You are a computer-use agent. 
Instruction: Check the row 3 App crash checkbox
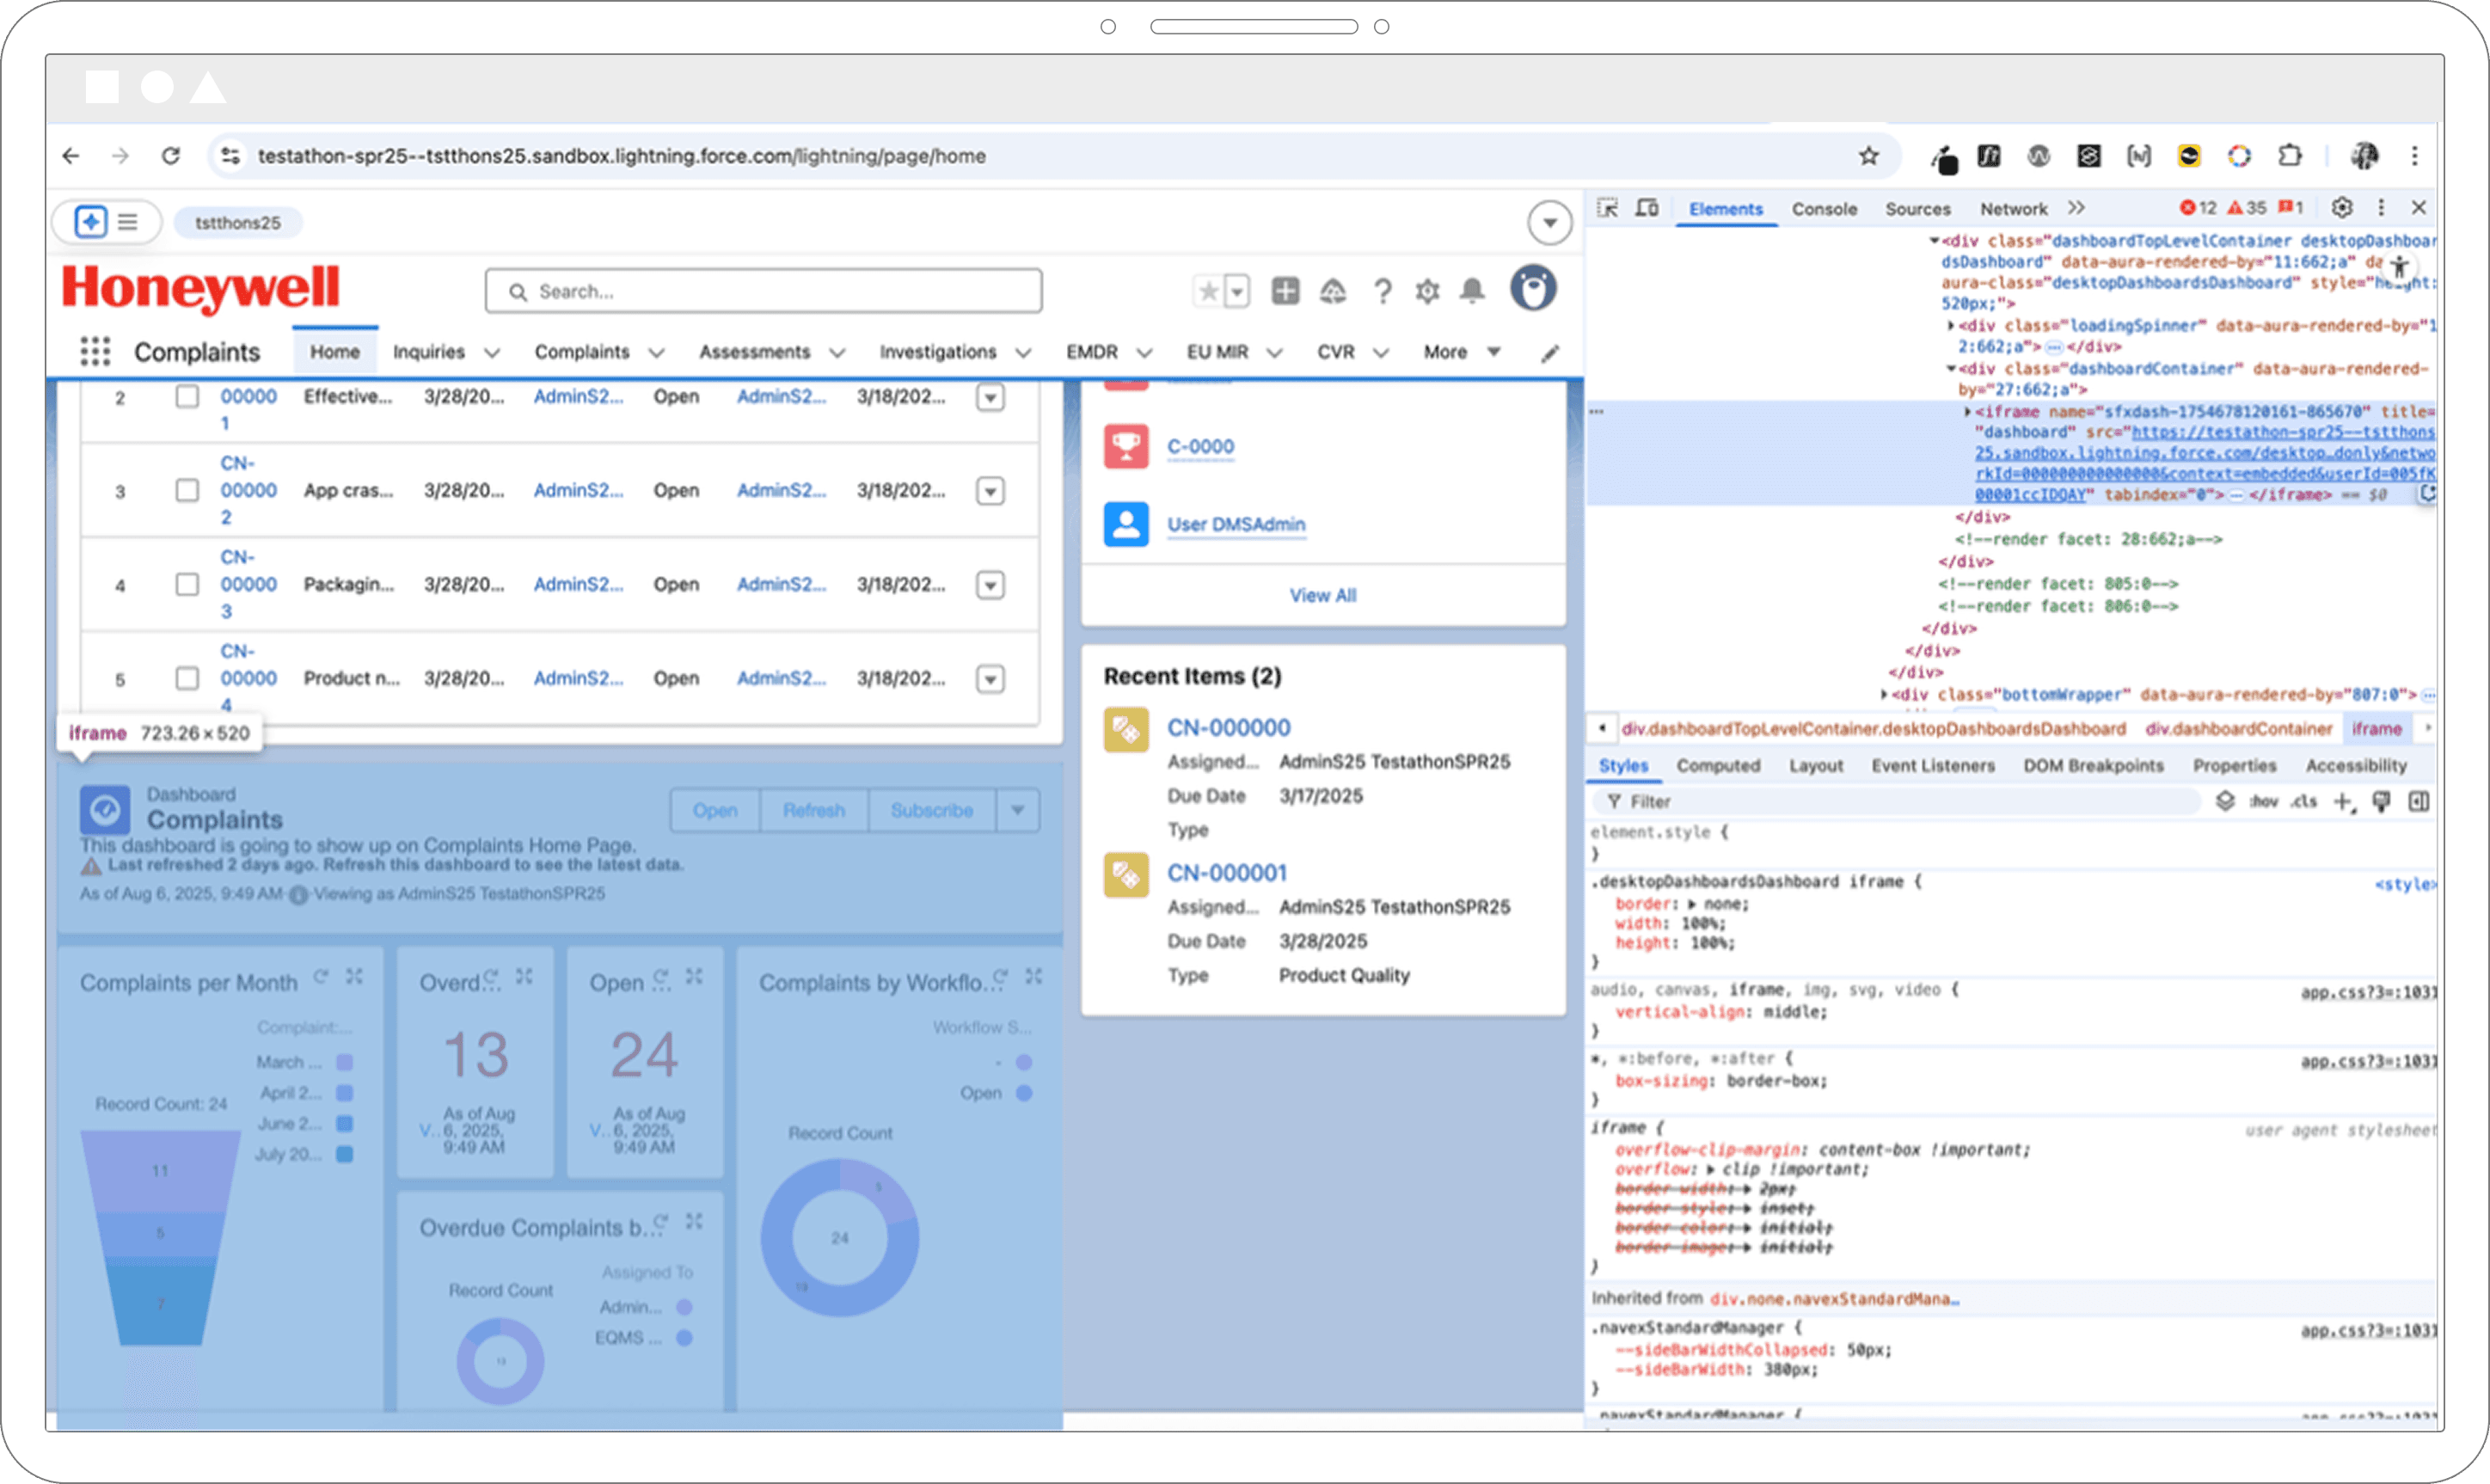[x=187, y=490]
